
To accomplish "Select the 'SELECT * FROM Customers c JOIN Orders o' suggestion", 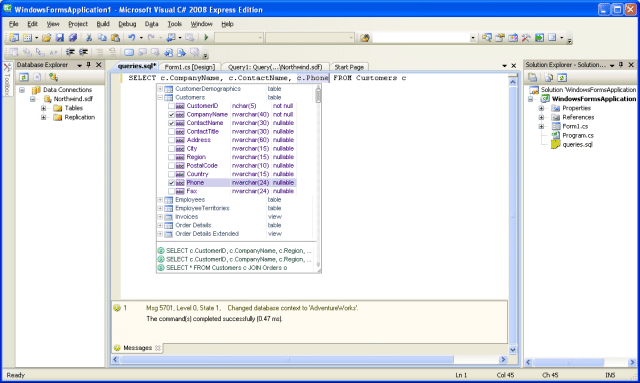I will tap(227, 268).
